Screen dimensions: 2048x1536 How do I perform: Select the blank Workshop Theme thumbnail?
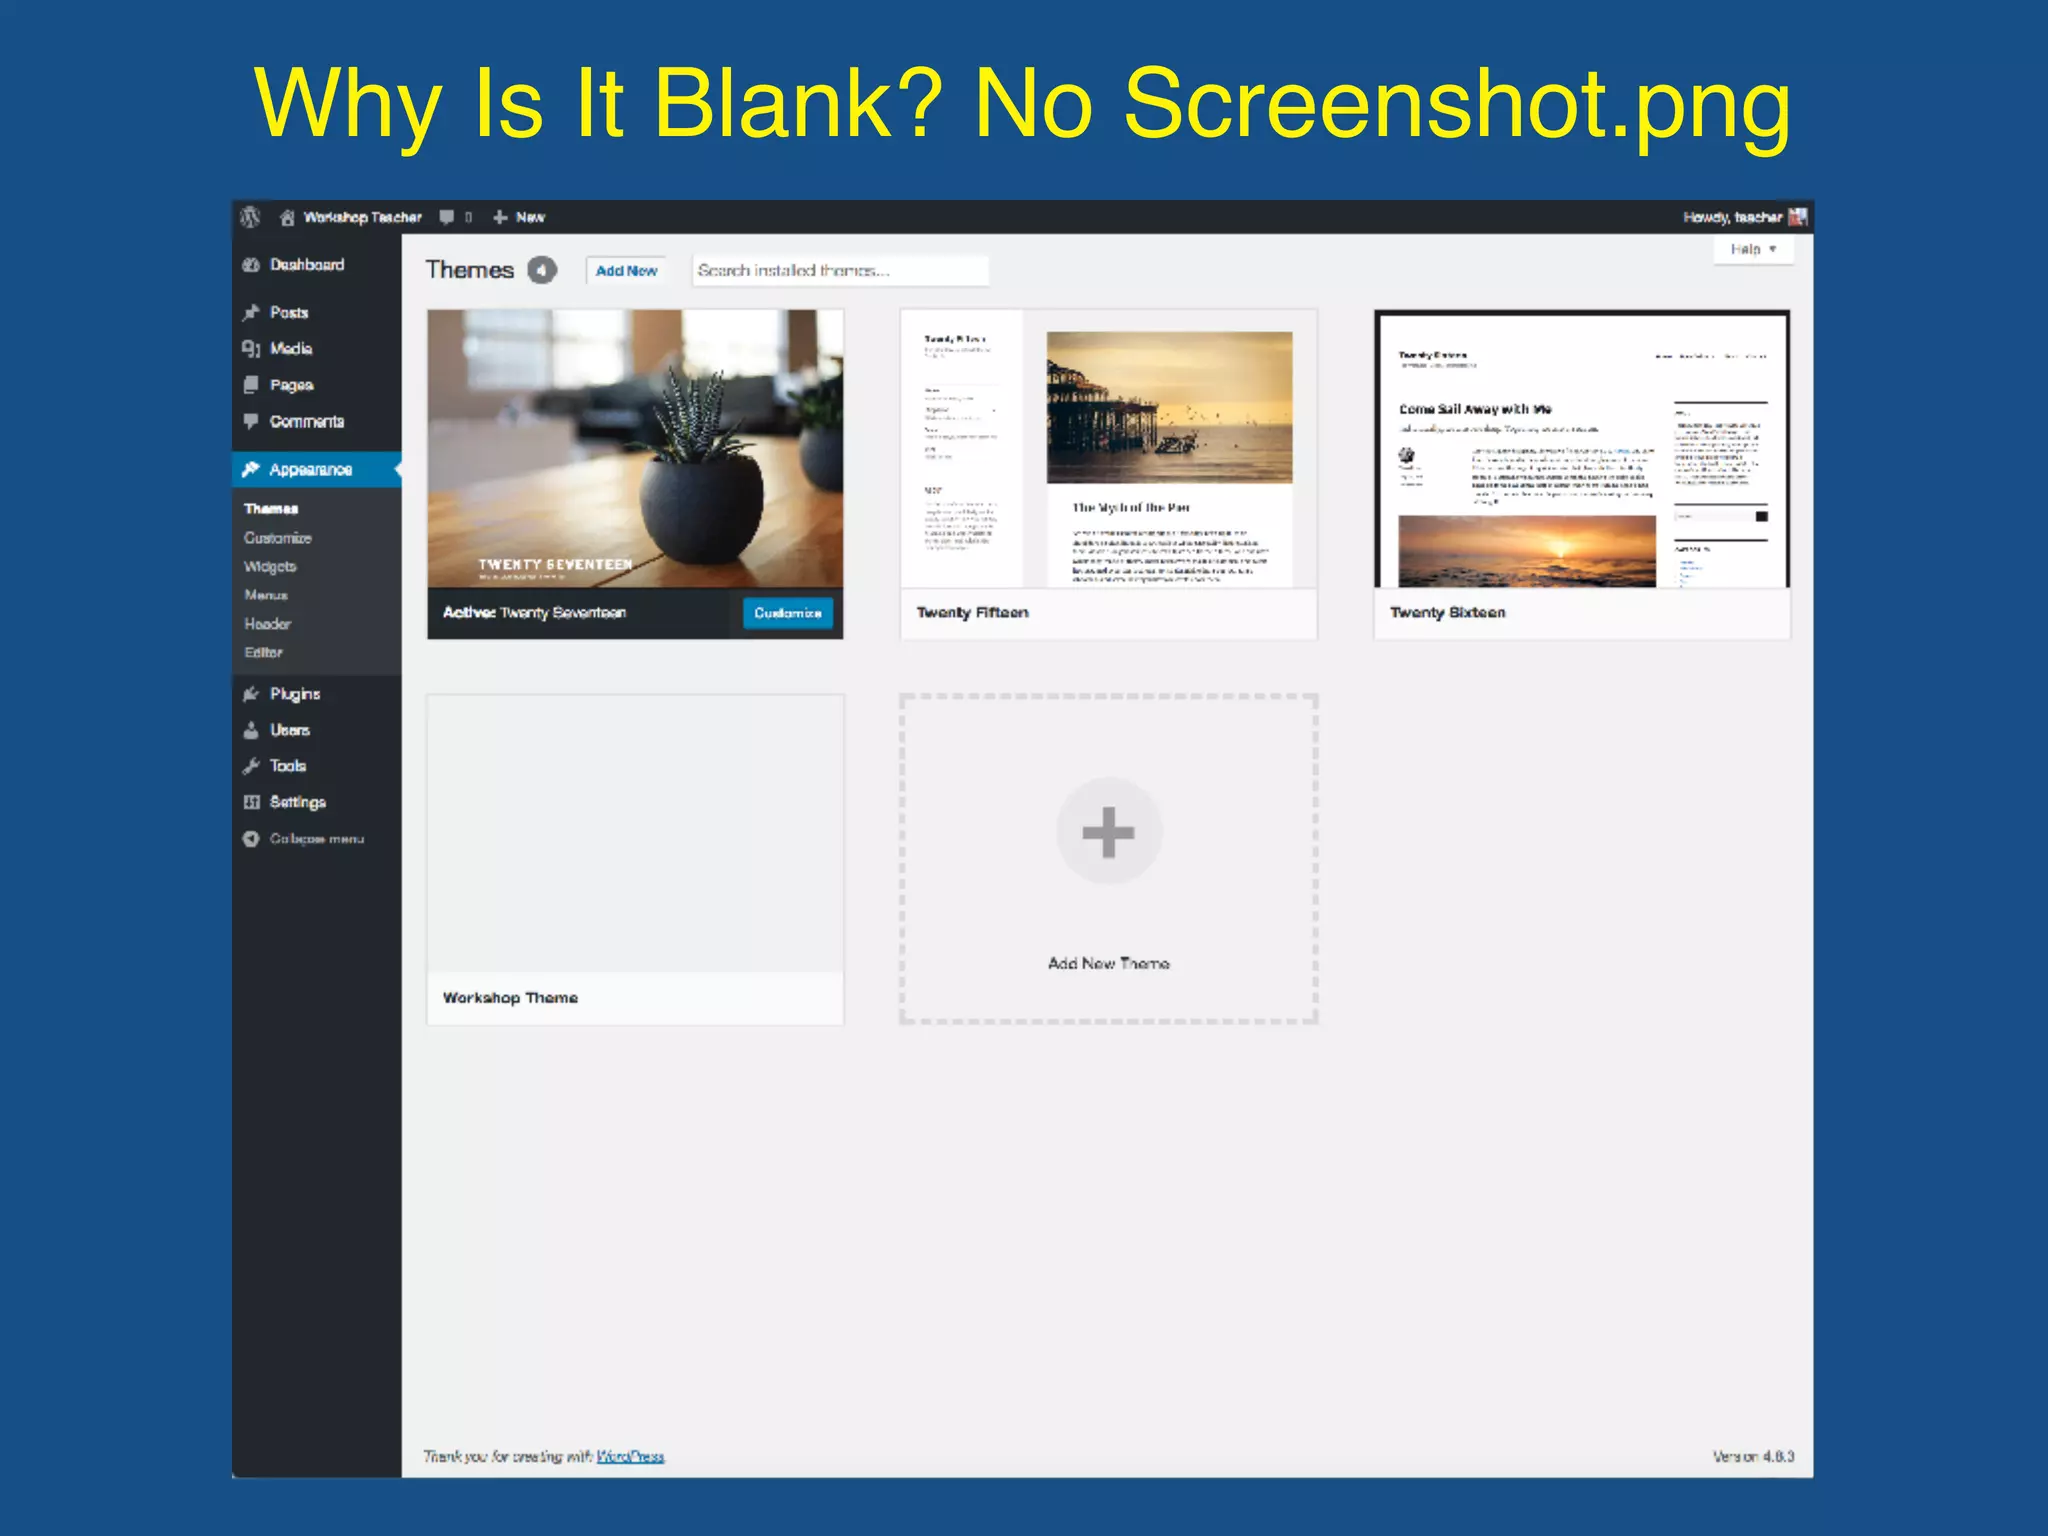pyautogui.click(x=635, y=834)
